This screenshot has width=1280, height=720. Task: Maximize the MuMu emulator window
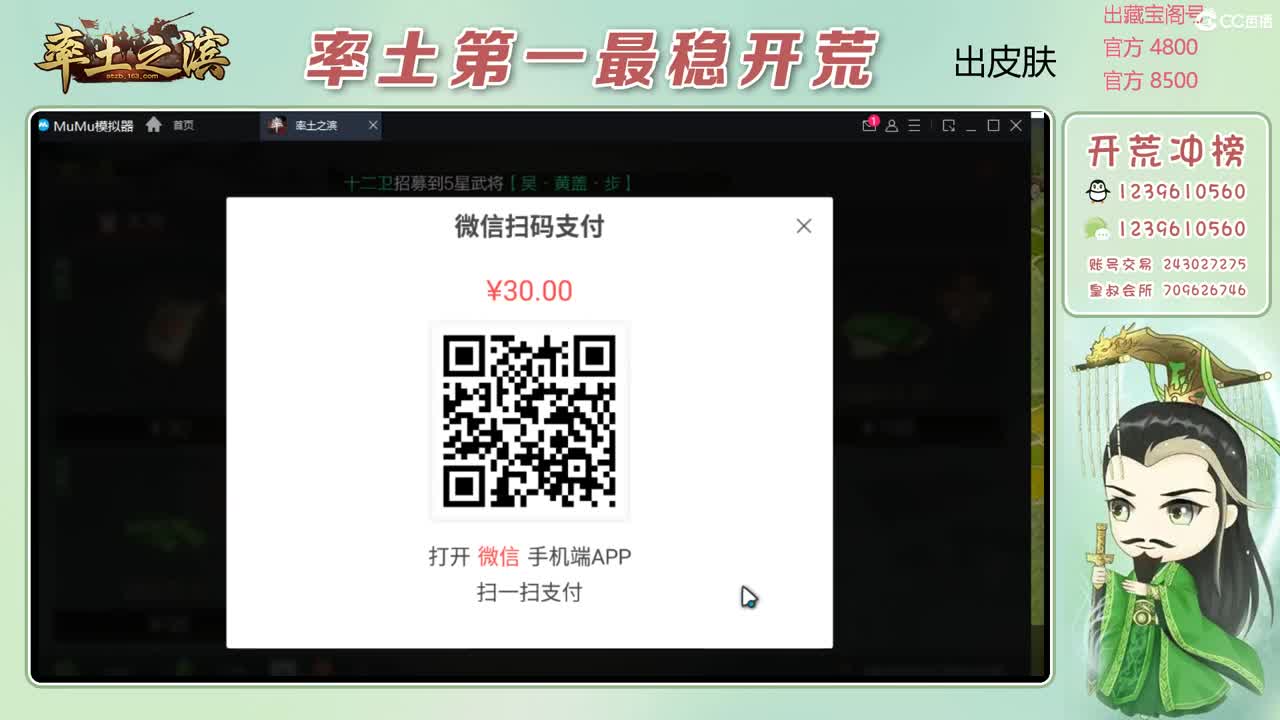point(993,125)
